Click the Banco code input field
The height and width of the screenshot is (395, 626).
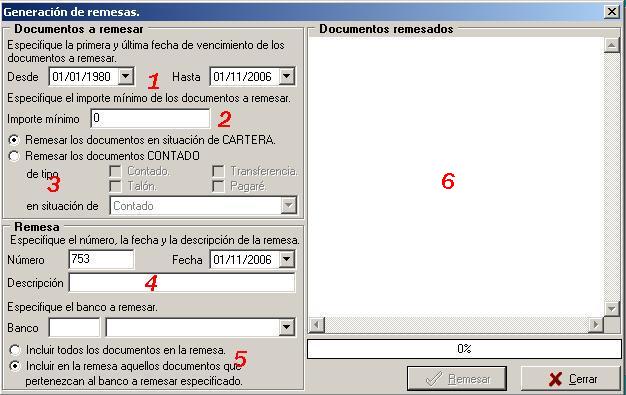[74, 328]
